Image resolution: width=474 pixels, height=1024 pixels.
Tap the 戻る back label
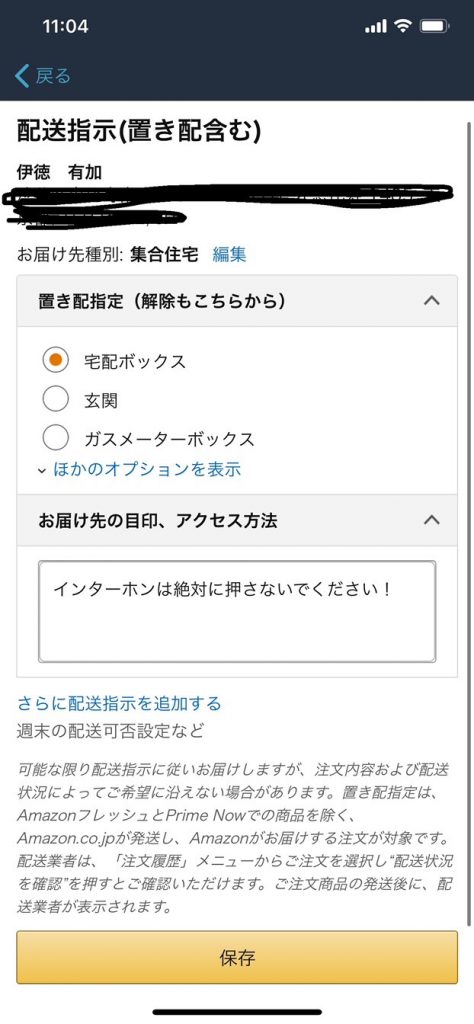[x=53, y=76]
